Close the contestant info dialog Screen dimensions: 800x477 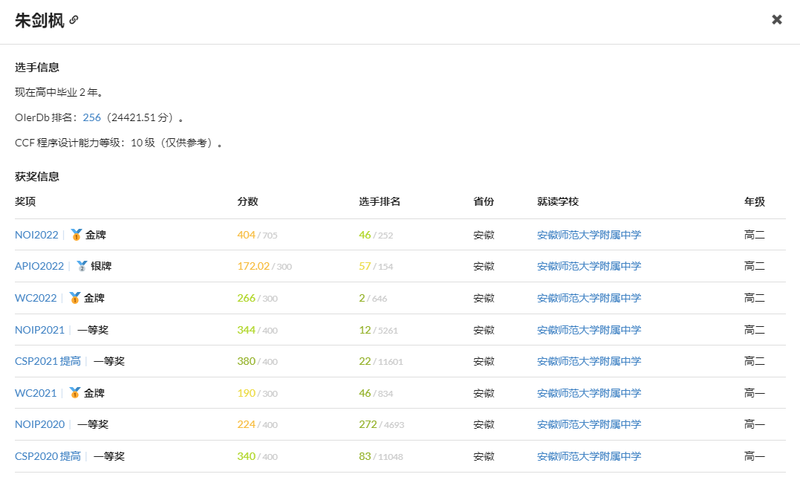(x=777, y=20)
